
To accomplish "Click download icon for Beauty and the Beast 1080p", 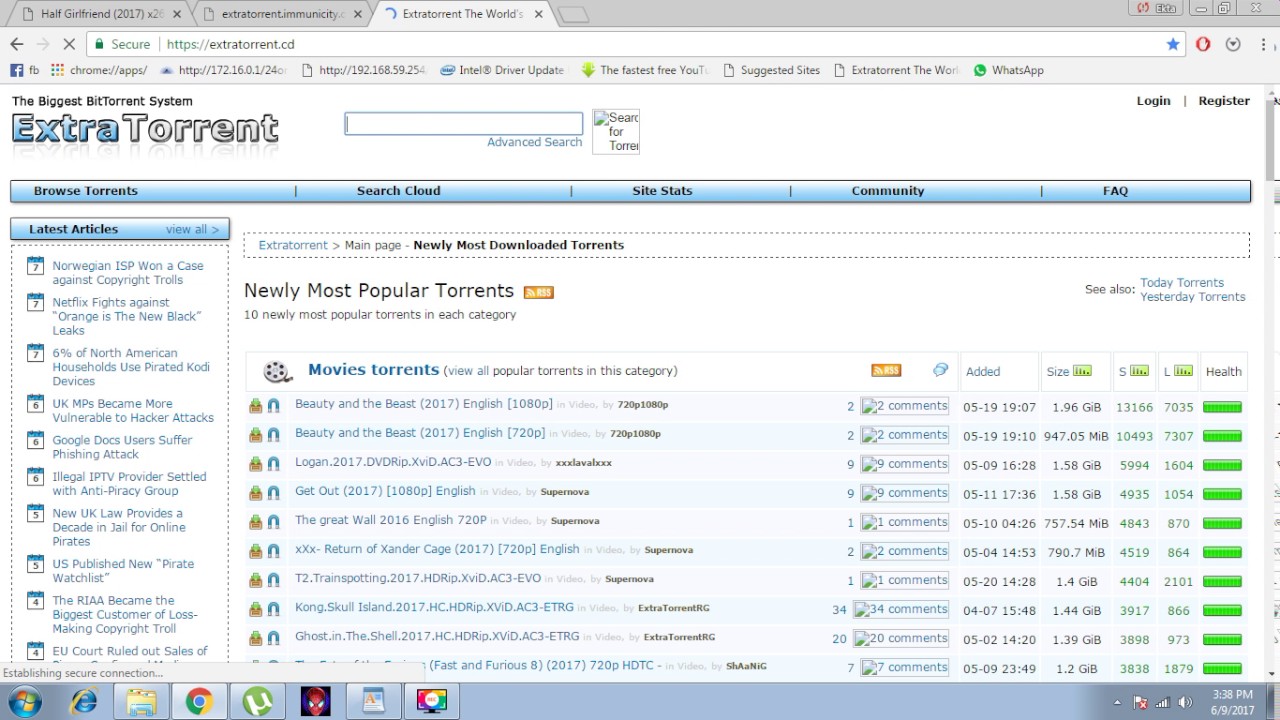I will click(256, 406).
